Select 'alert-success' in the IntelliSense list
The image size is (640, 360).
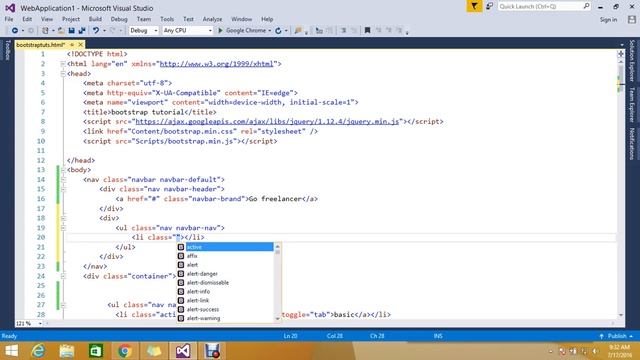tap(225, 309)
